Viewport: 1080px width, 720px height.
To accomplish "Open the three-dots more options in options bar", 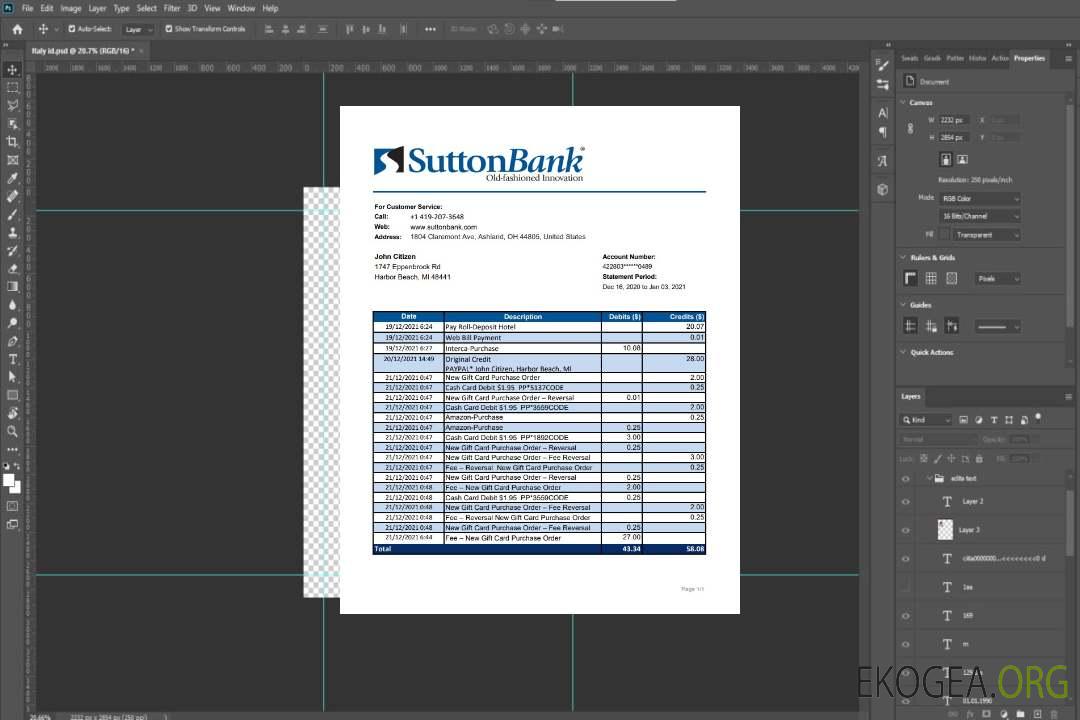I will (430, 29).
